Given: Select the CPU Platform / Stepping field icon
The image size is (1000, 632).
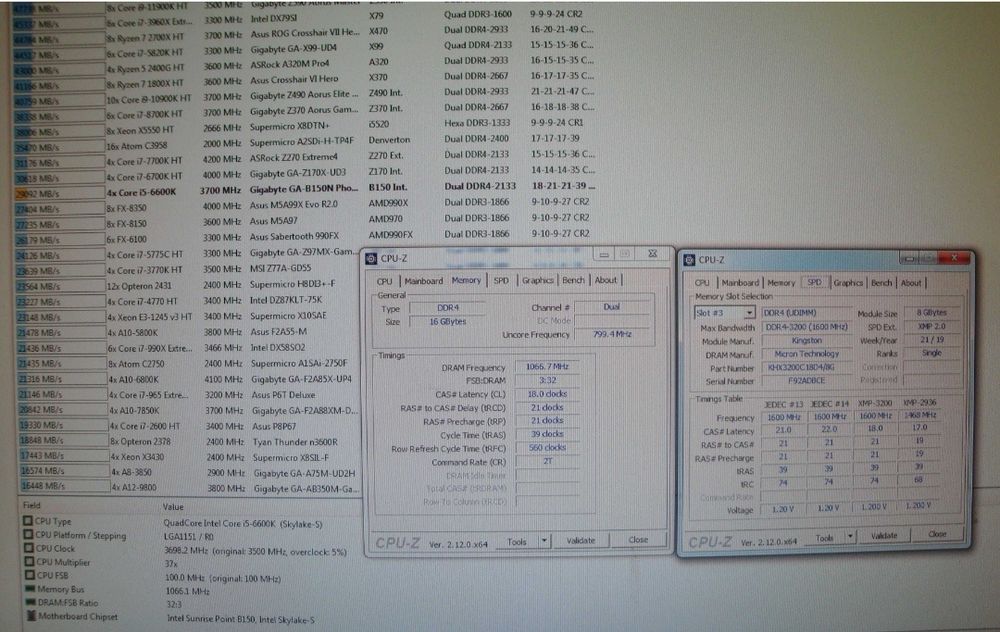Looking at the screenshot, I should click(x=27, y=534).
